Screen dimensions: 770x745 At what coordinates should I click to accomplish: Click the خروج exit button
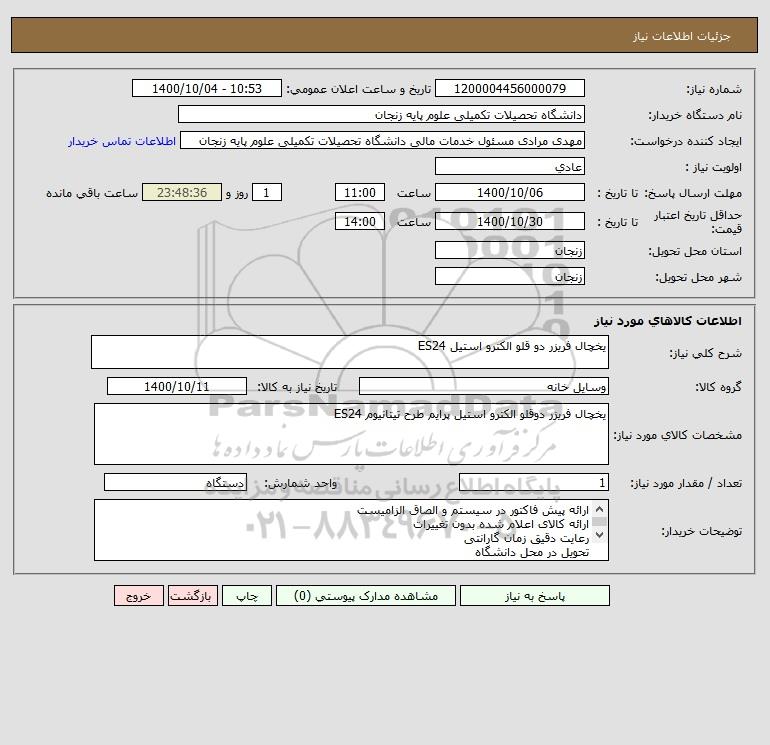click(138, 596)
